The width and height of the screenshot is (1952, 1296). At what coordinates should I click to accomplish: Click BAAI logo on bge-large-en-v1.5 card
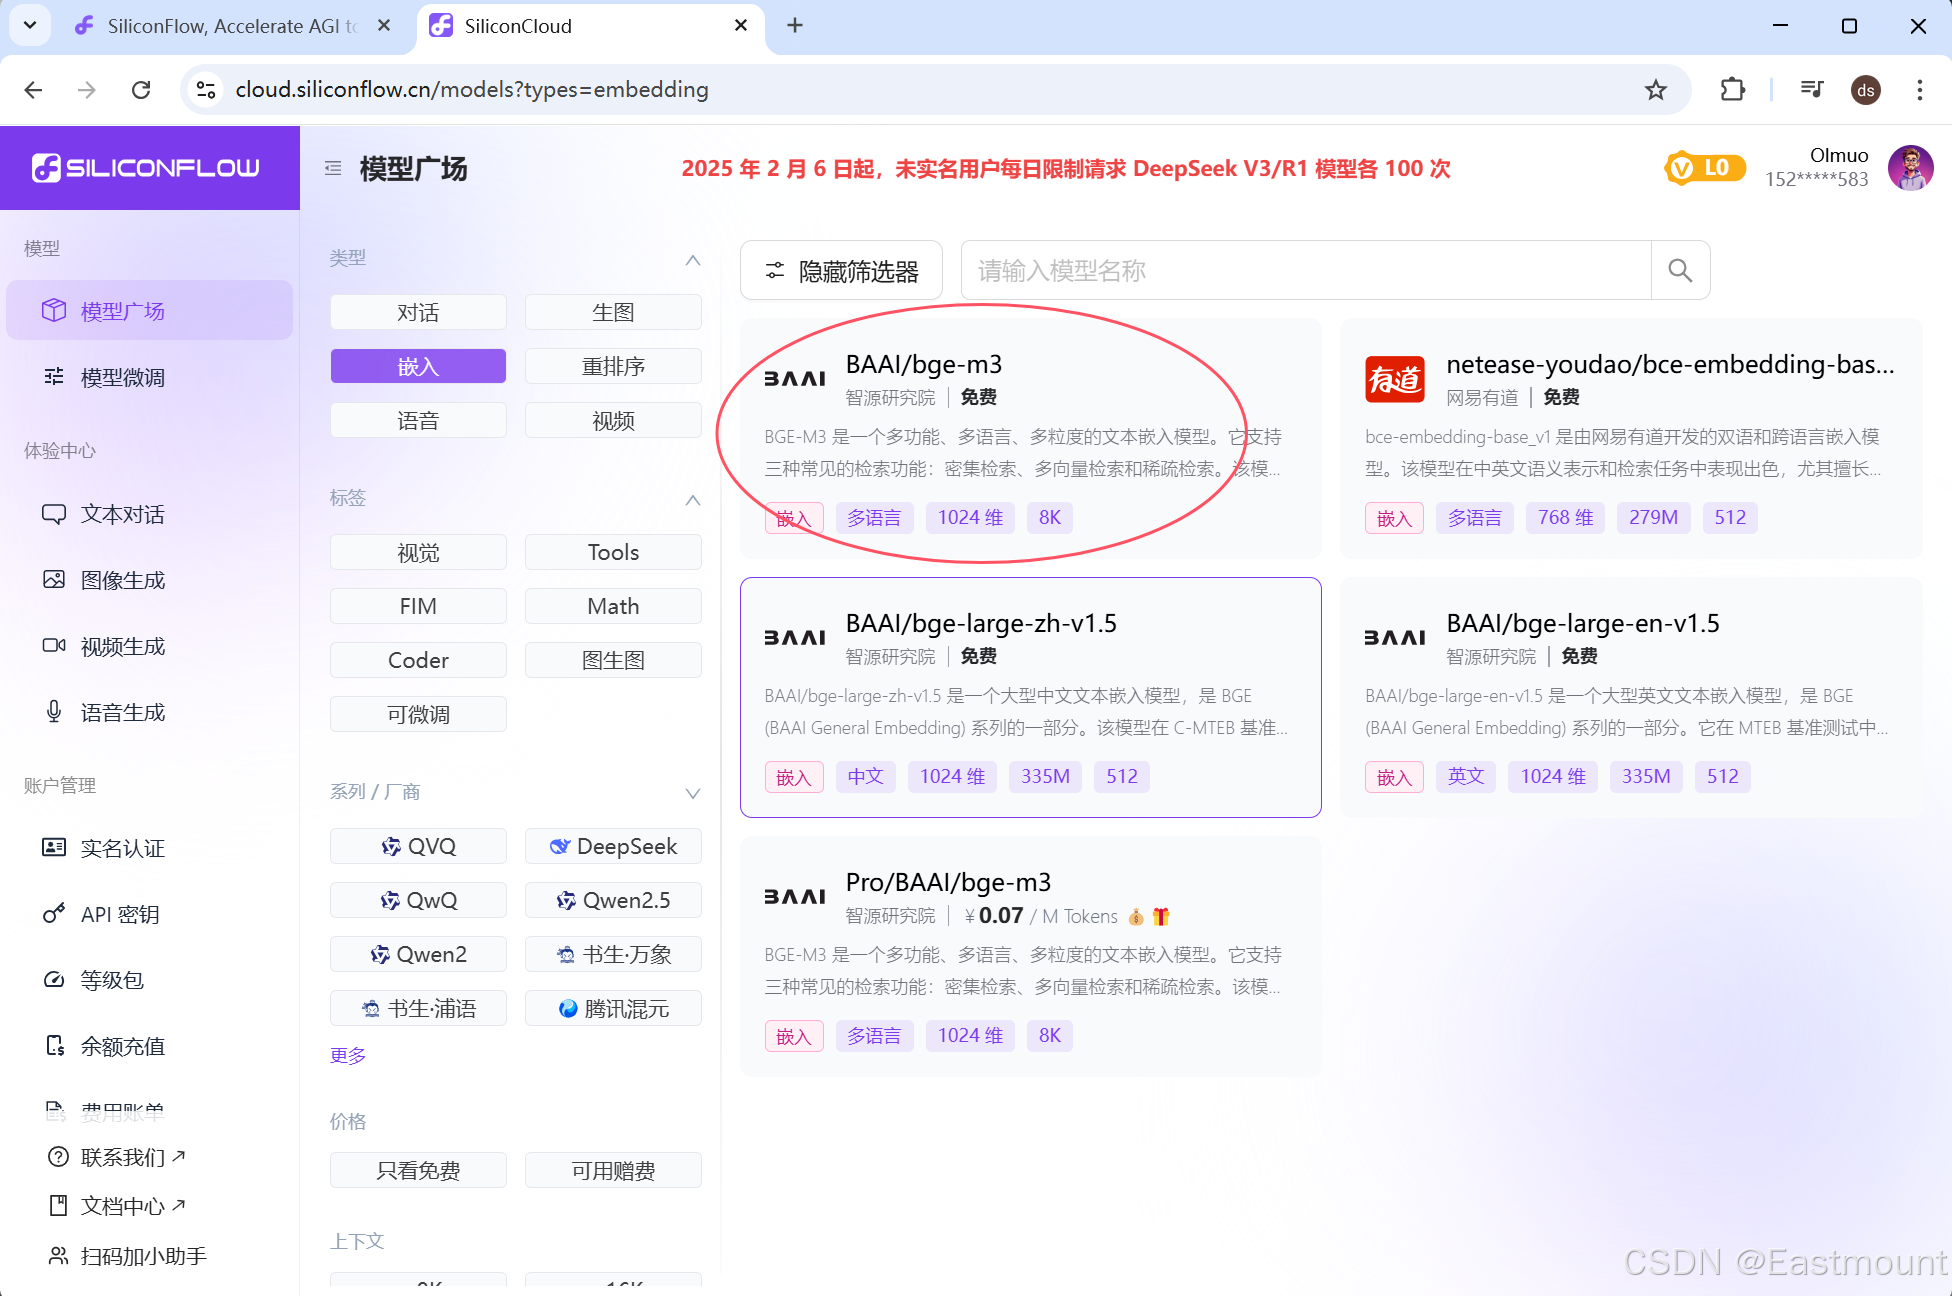(x=1395, y=638)
